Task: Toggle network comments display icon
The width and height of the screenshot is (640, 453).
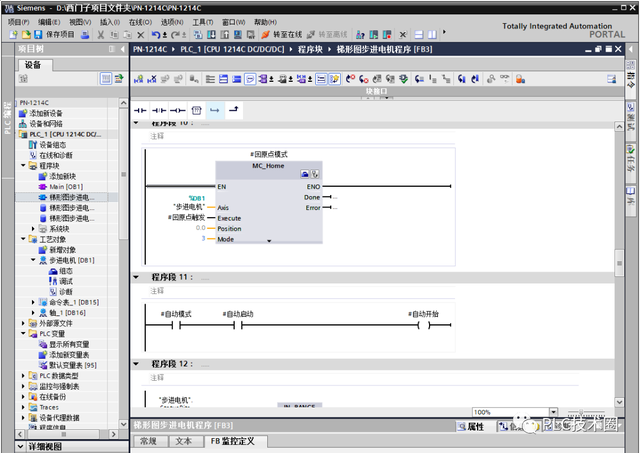Action: [x=321, y=79]
